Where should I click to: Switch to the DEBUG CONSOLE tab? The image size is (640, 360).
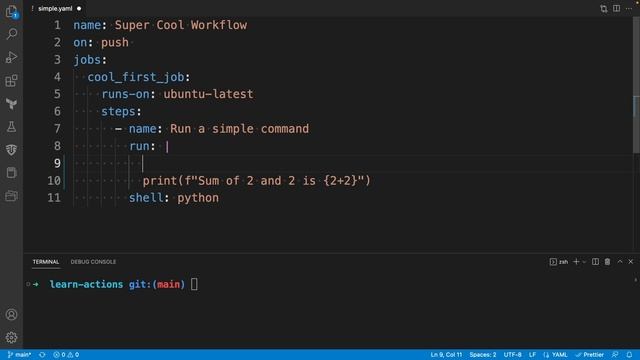tap(93, 262)
